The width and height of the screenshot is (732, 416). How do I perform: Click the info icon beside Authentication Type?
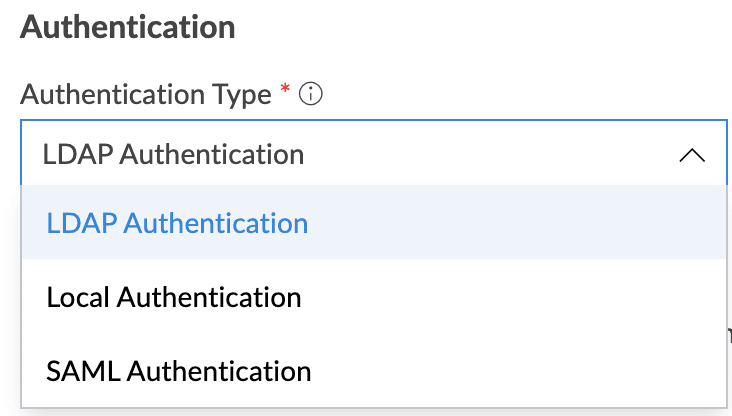tap(311, 95)
